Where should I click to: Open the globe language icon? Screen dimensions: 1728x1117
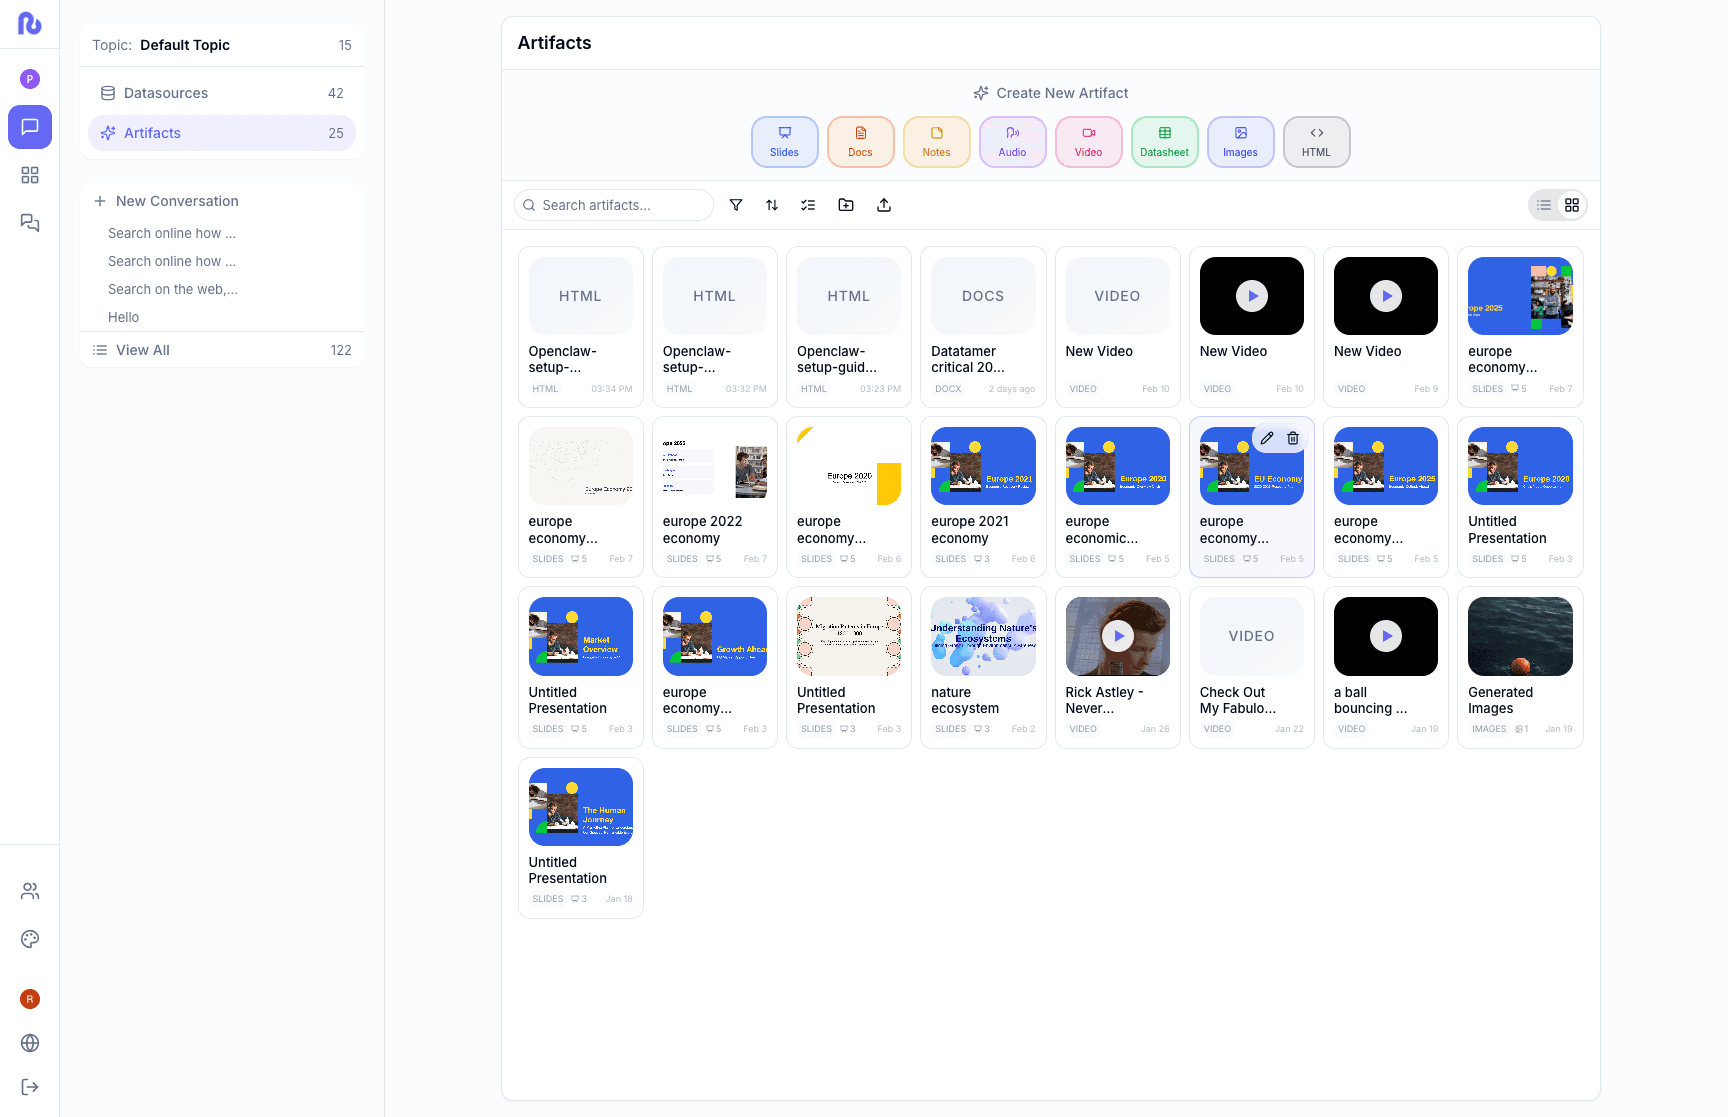[30, 1043]
